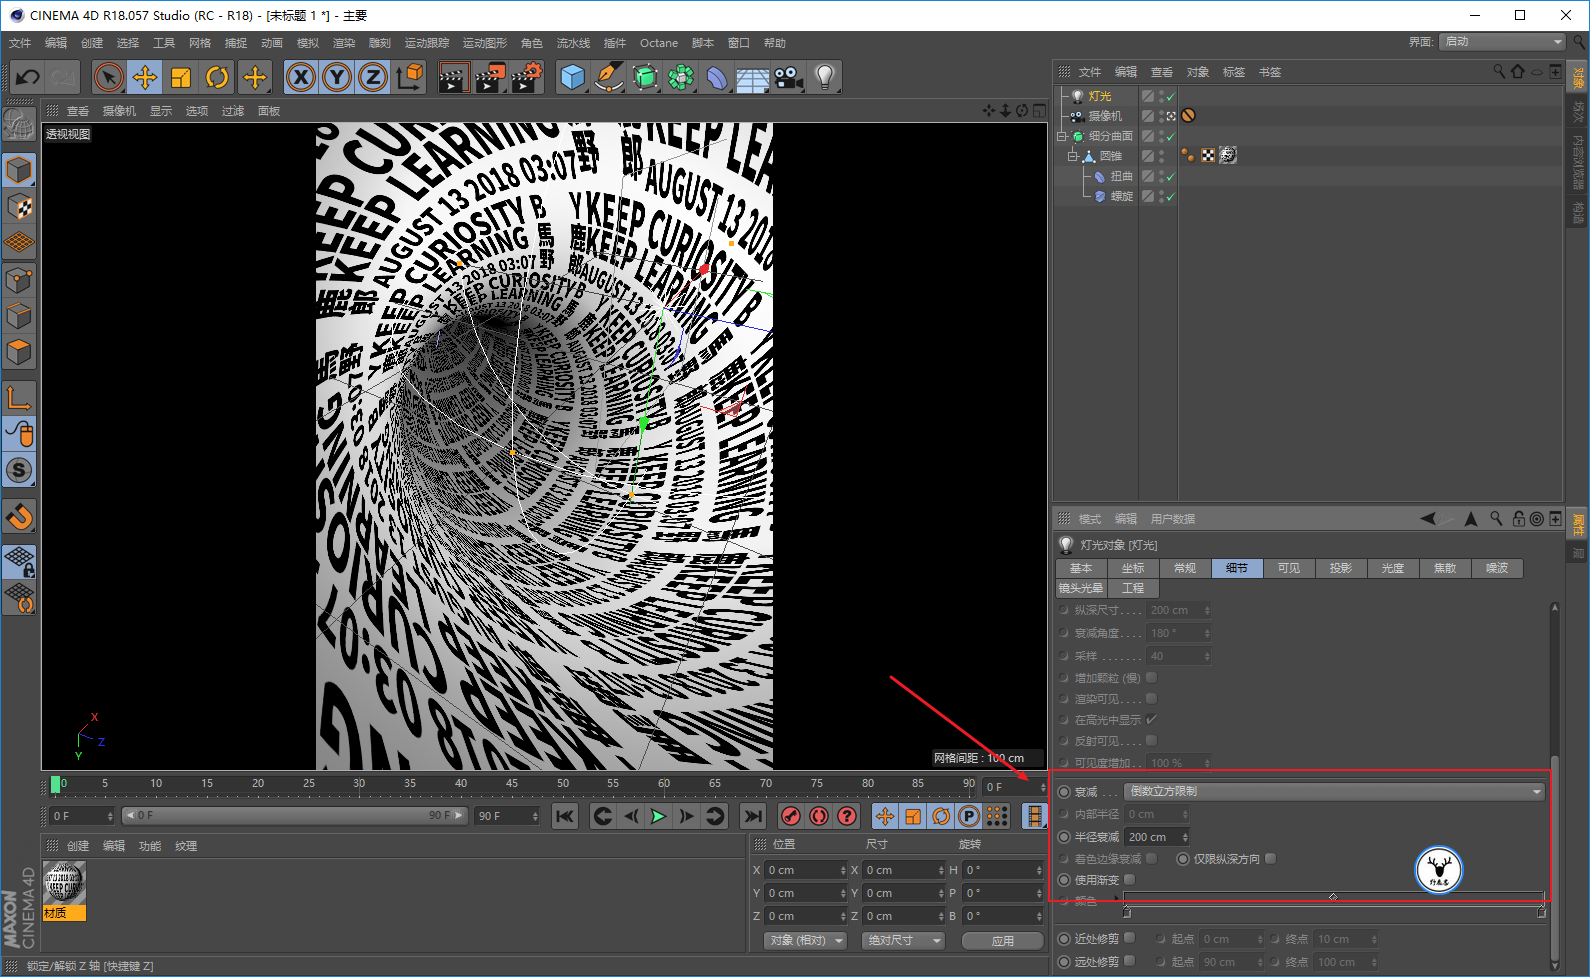The width and height of the screenshot is (1590, 977).
Task: Enable the 近处修剪 checkbox
Action: tap(1130, 938)
